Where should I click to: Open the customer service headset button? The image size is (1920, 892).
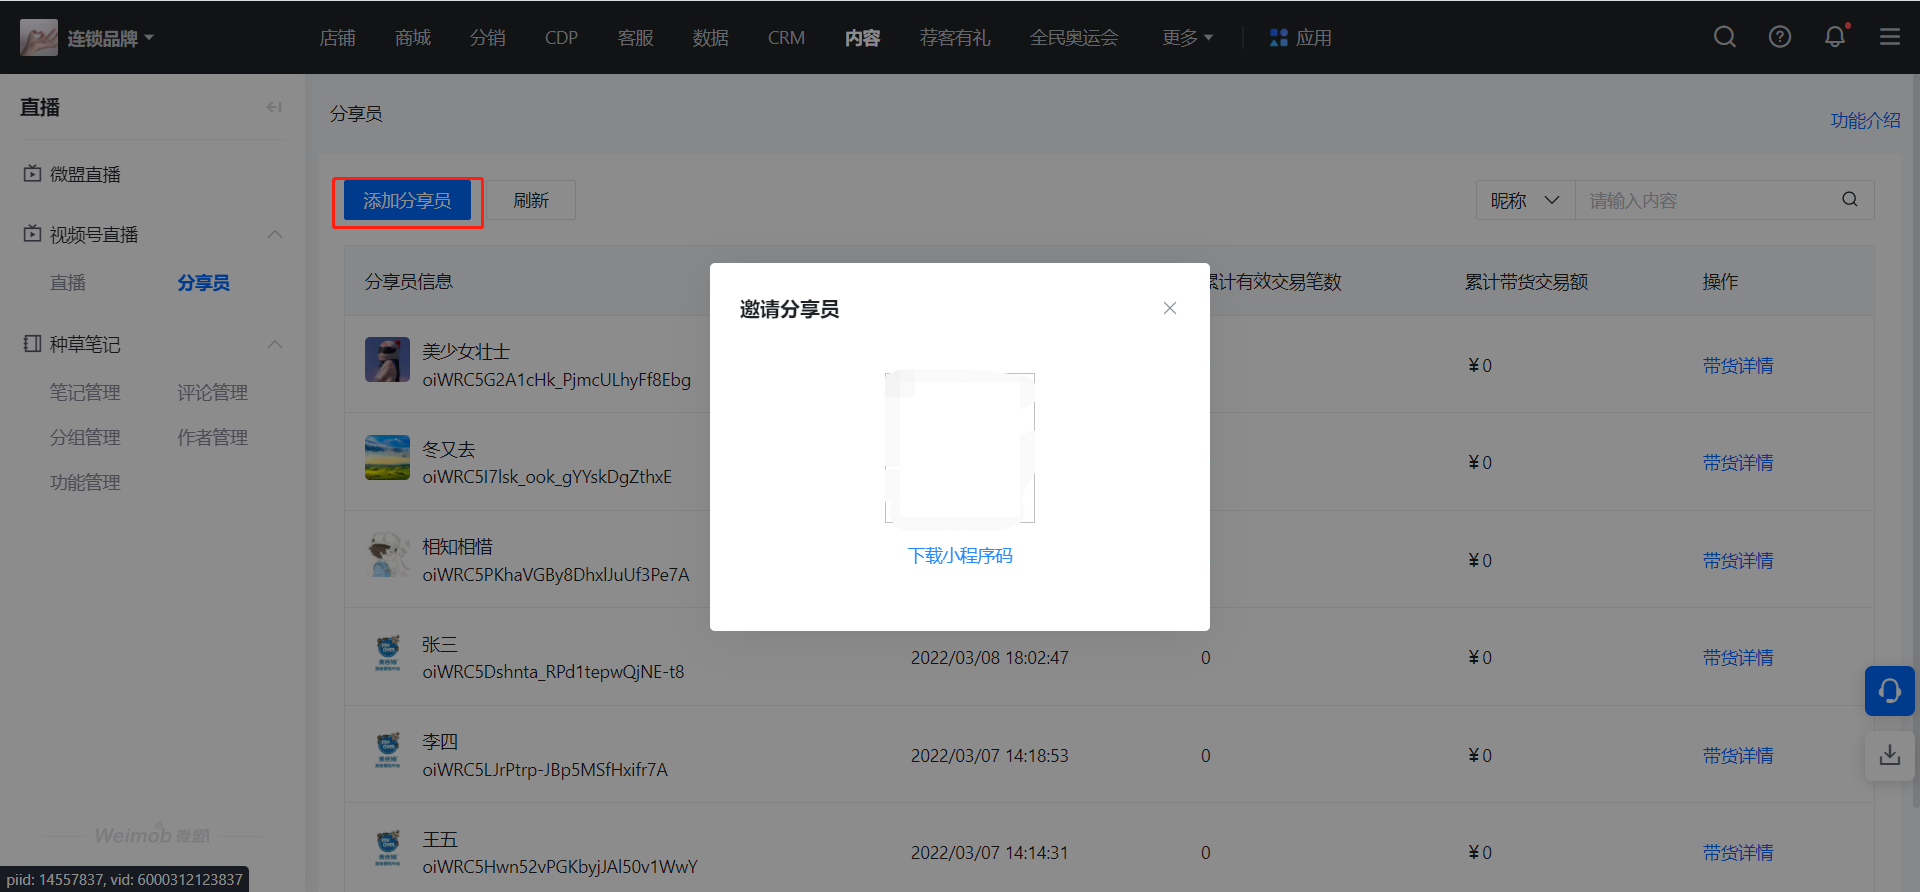1889,691
